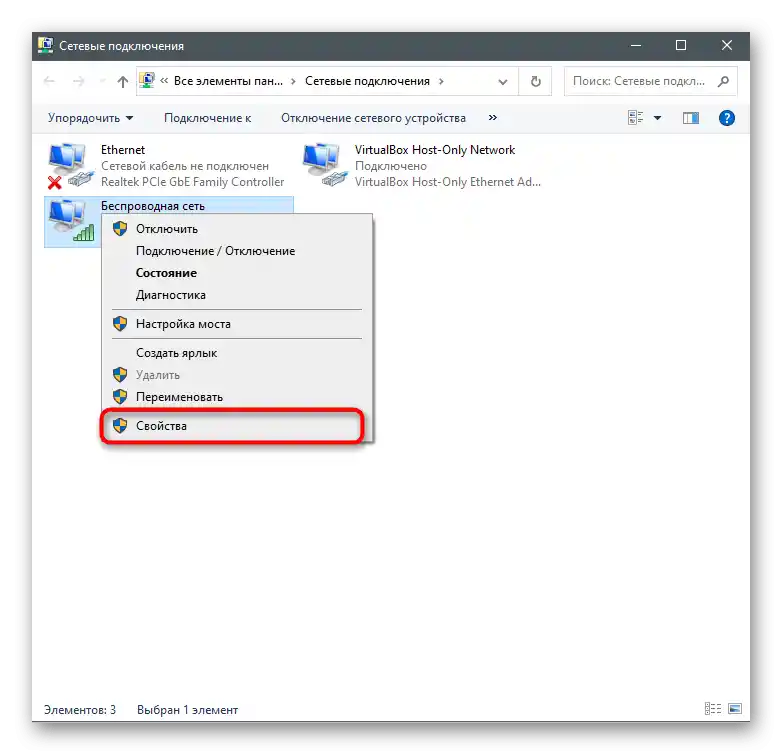This screenshot has width=782, height=755.
Task: Select 'Сетевые подключения' breadcrumb
Action: pos(367,81)
